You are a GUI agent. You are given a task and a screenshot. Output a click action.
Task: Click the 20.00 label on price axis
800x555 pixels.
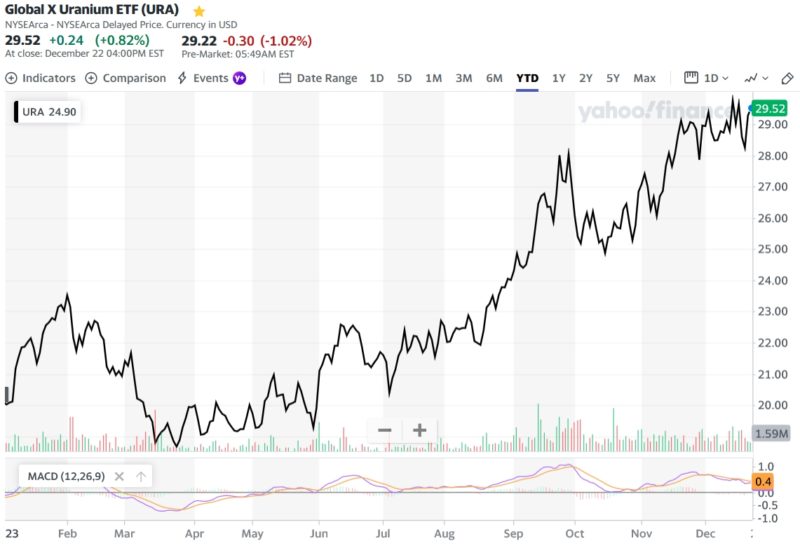tap(772, 405)
